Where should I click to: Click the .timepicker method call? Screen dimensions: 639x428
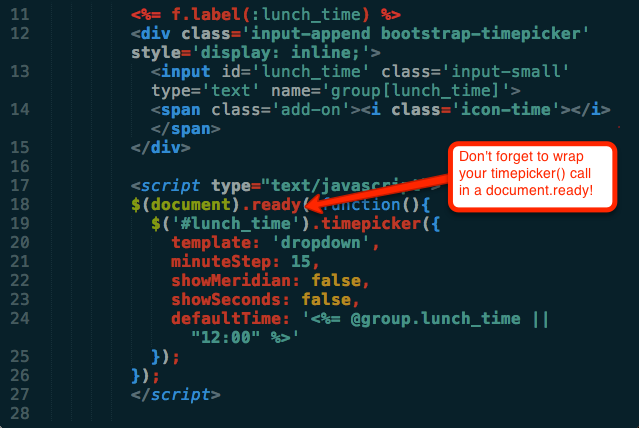click(366, 224)
